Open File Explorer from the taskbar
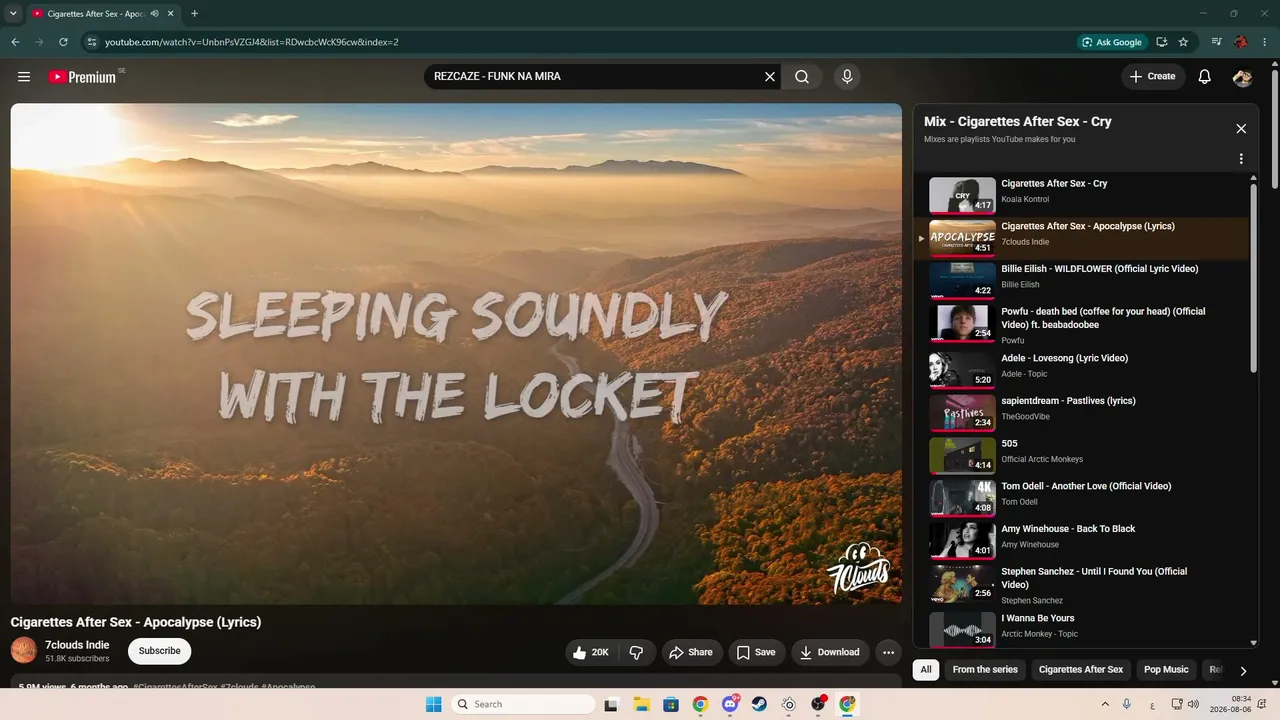Screen dimensions: 1280x720 pyautogui.click(x=641, y=704)
